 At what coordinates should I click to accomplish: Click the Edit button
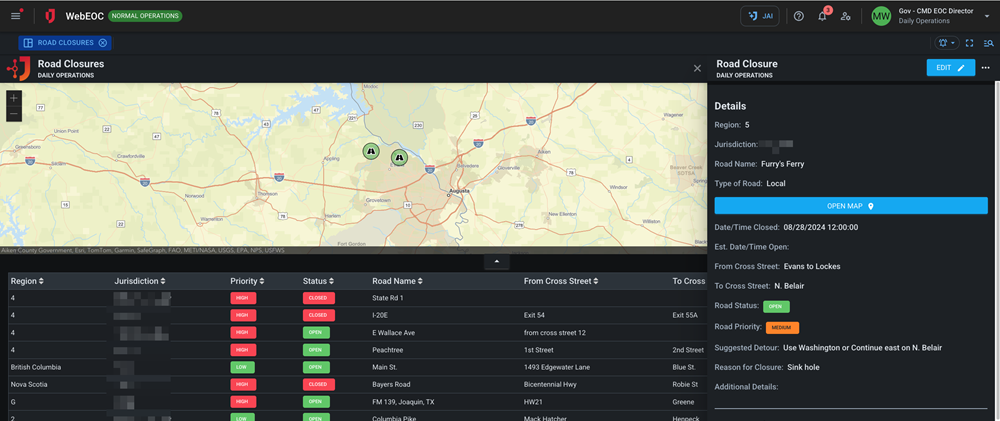tap(949, 68)
